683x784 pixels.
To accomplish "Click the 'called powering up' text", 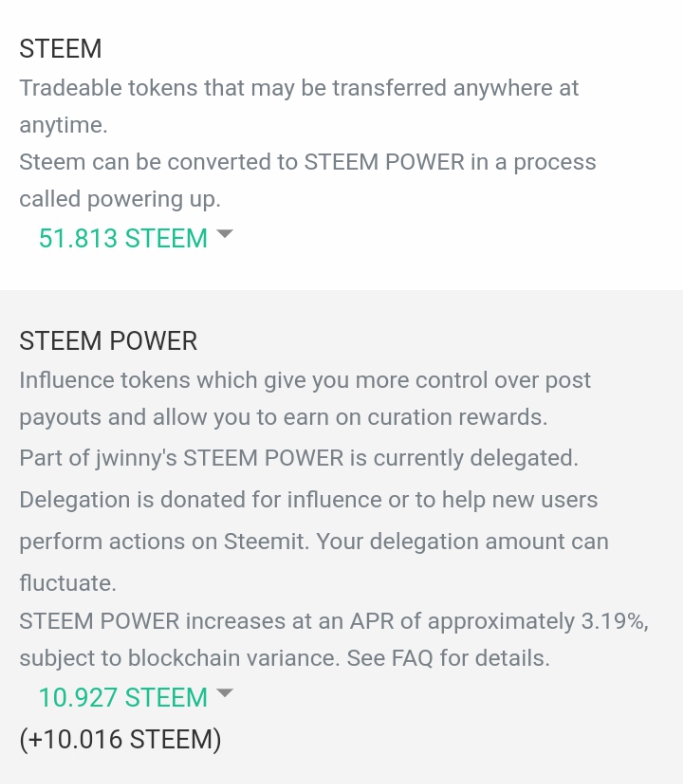I will coord(120,199).
